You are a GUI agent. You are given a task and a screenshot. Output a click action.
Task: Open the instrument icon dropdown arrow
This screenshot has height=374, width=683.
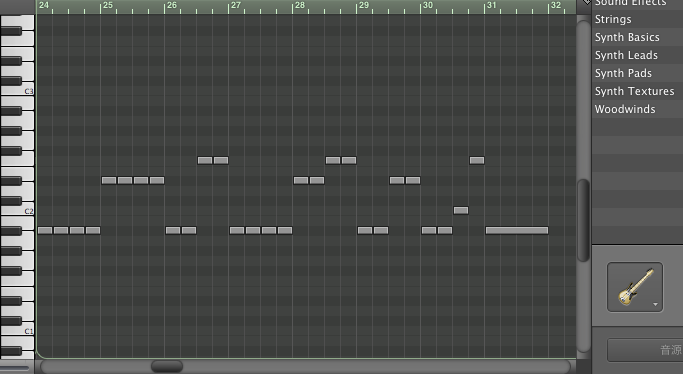click(655, 304)
